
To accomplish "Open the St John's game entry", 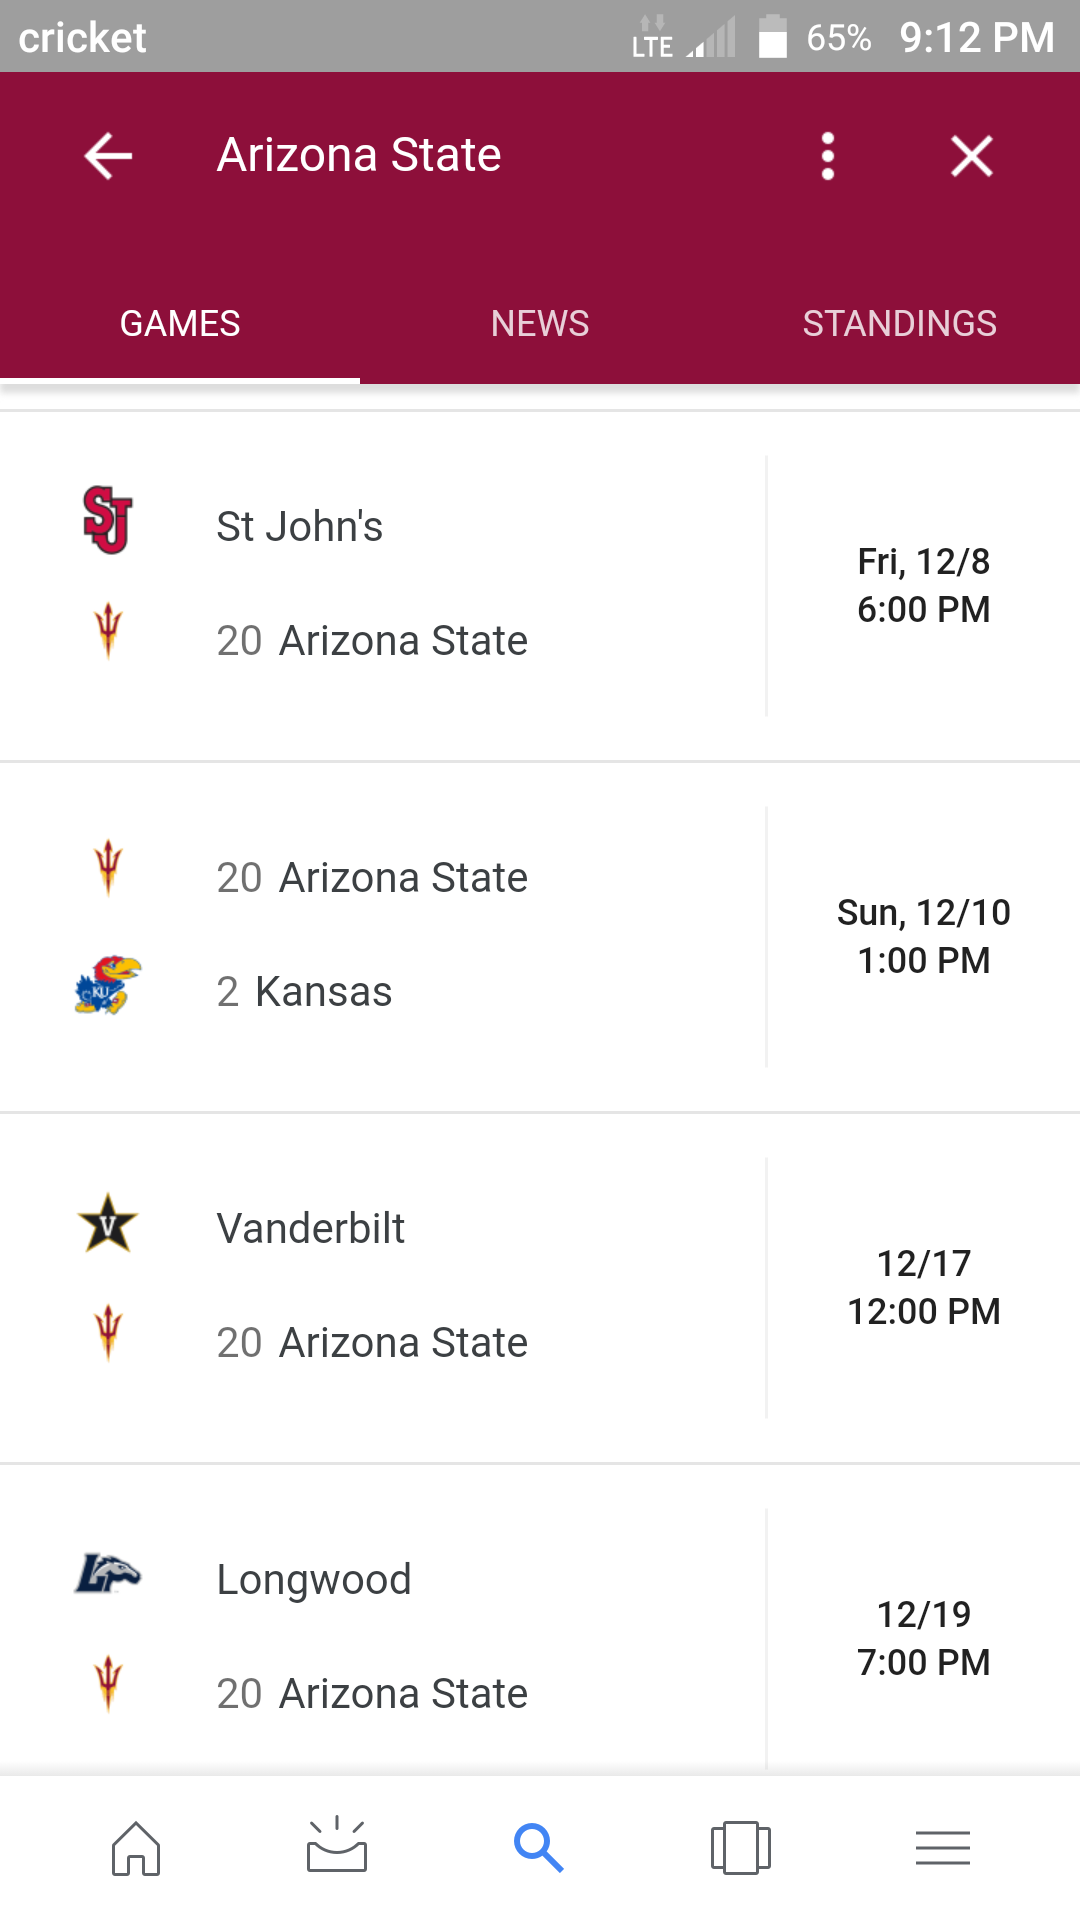I will click(x=540, y=586).
